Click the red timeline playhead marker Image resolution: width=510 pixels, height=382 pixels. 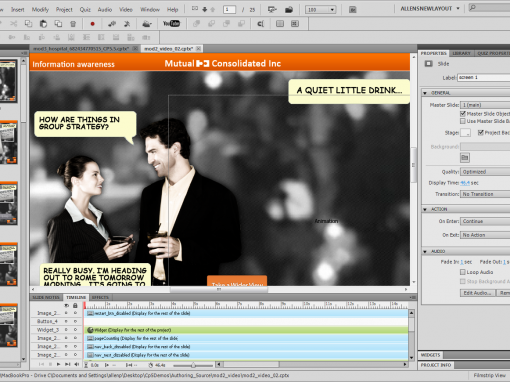click(x=85, y=305)
